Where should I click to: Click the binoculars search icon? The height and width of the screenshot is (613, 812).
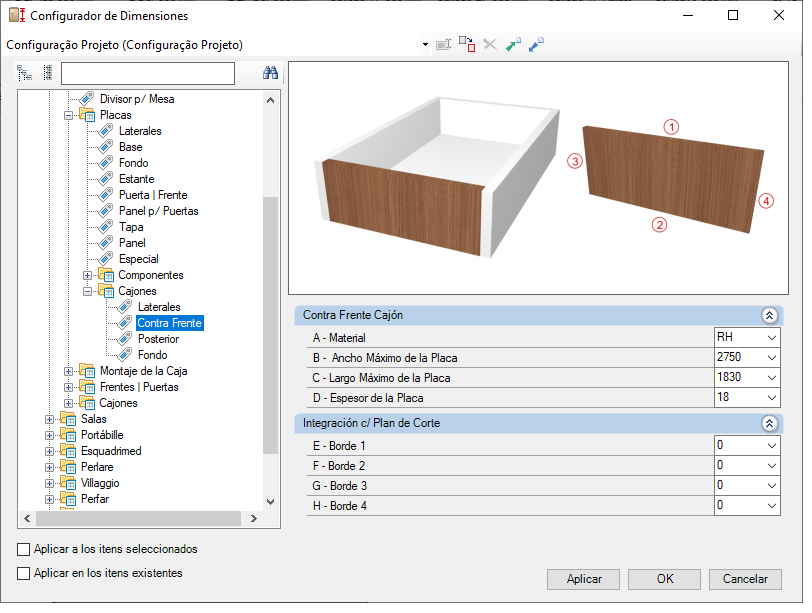[x=270, y=72]
